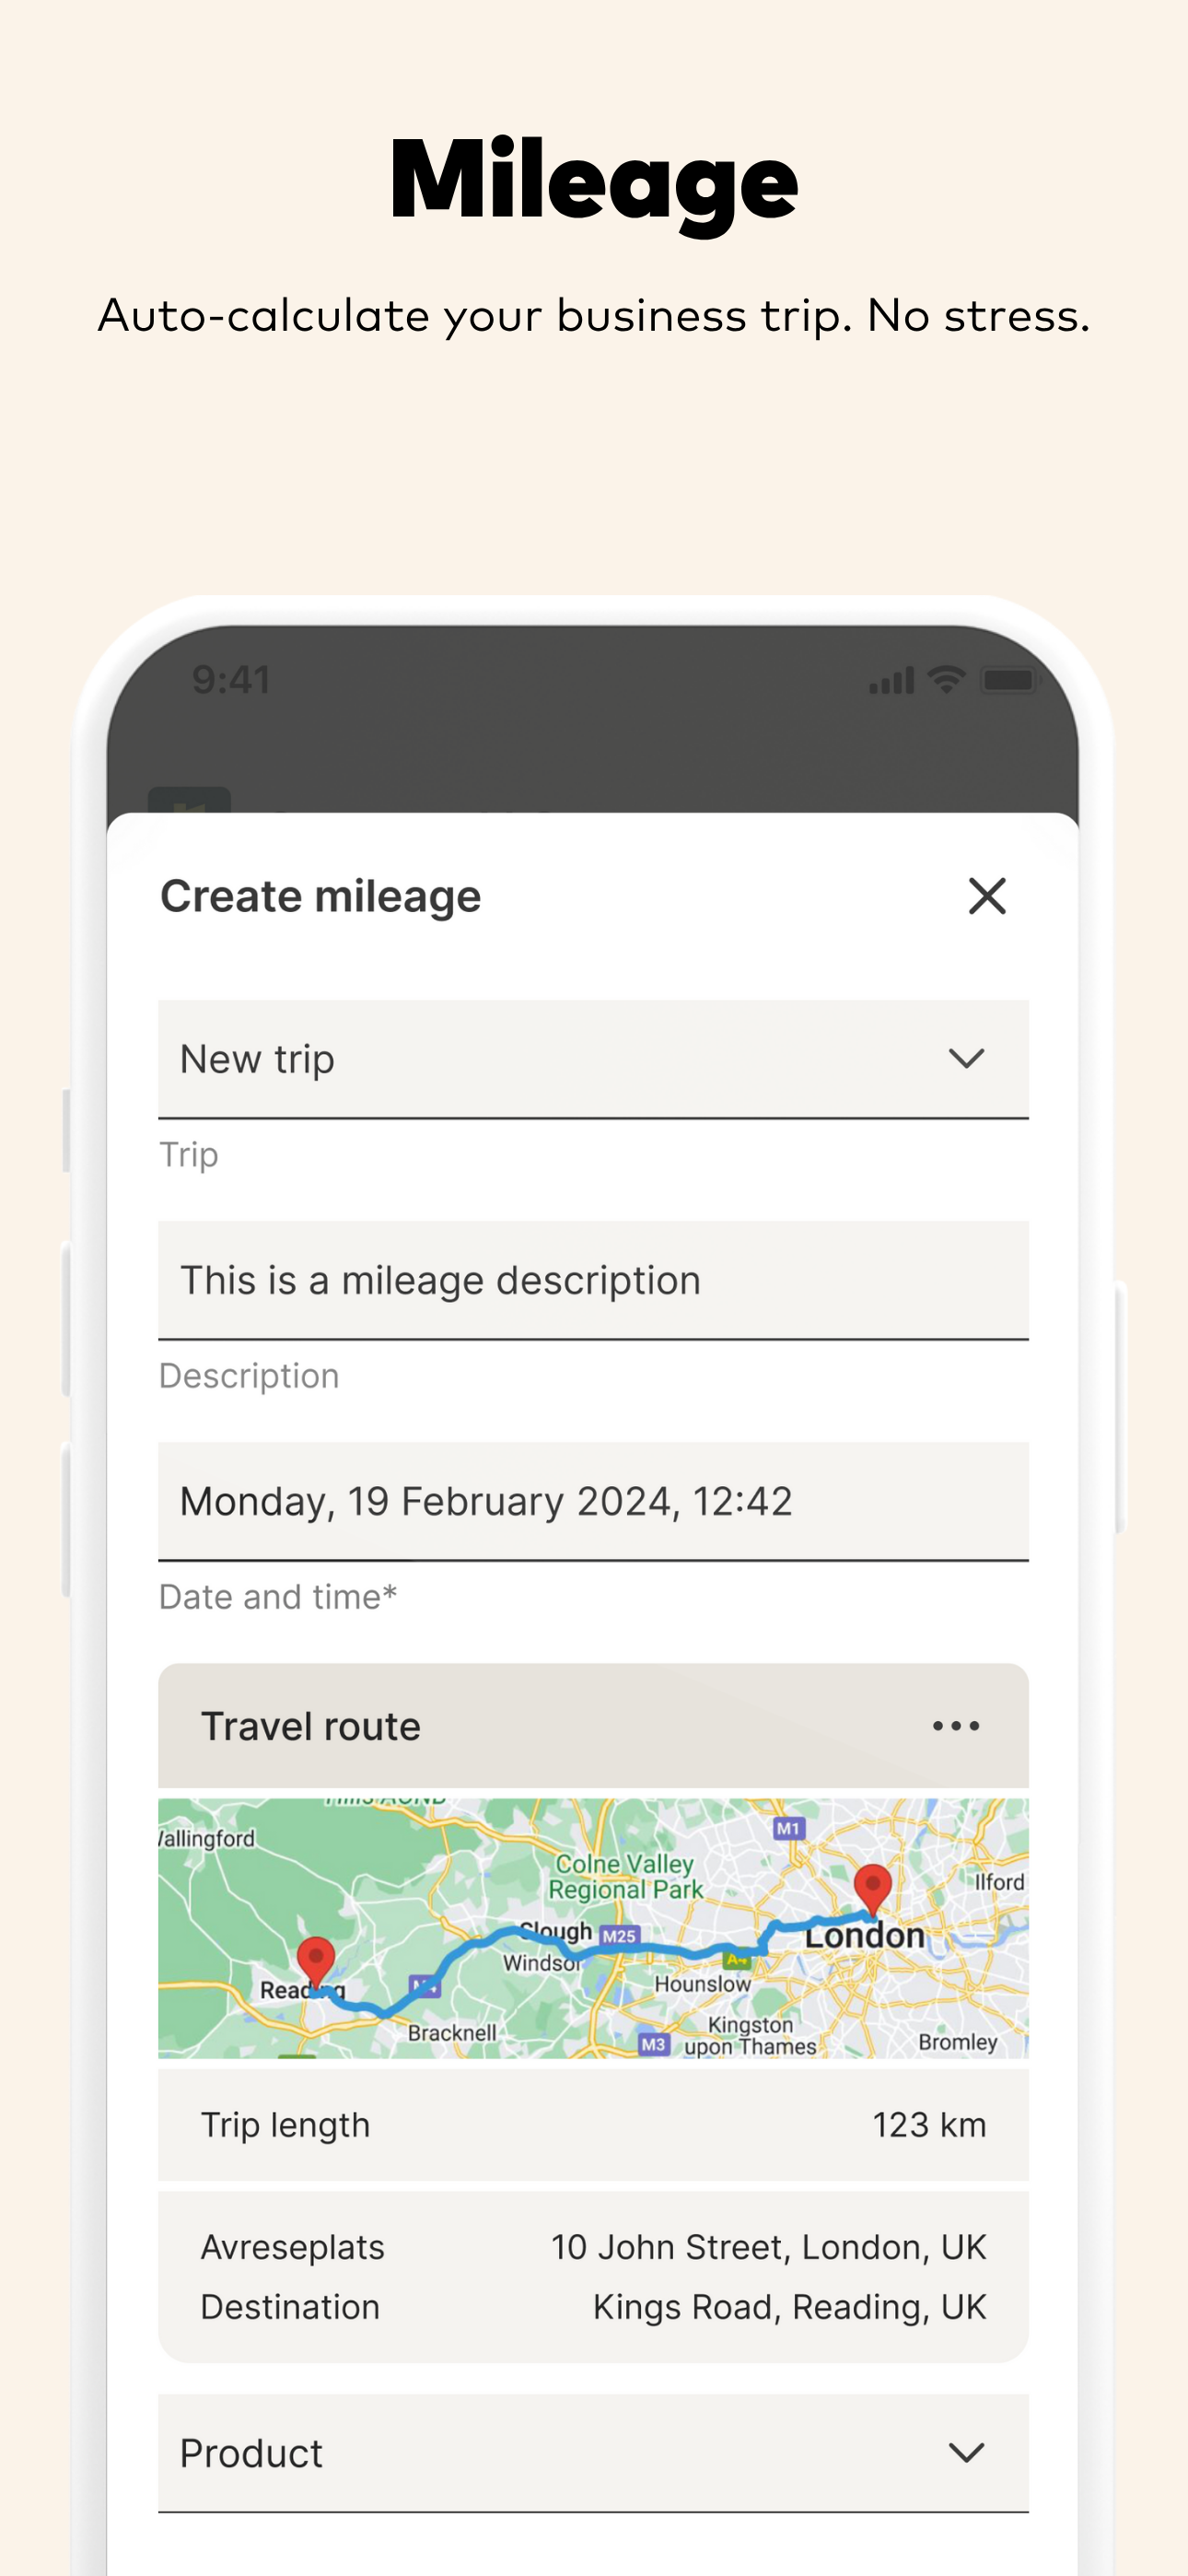Open the Travel route three-dot menu
Viewport: 1188px width, 2576px height.
[956, 1726]
